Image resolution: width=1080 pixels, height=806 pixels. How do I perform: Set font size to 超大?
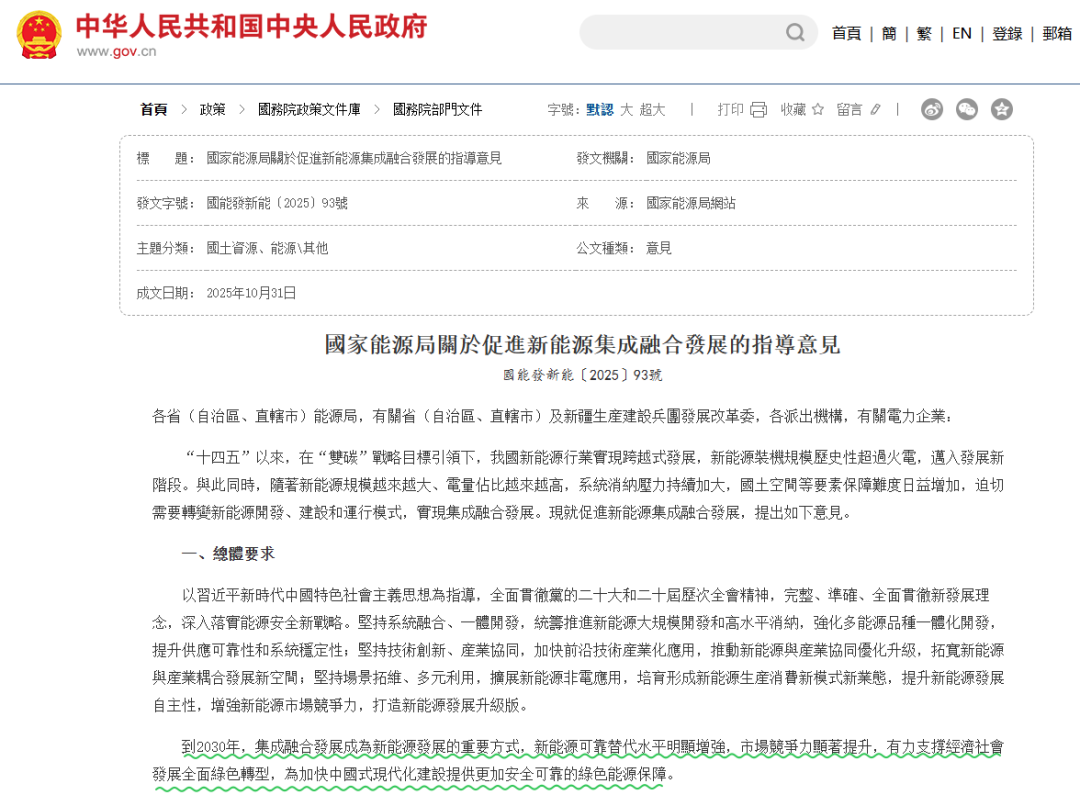coord(652,110)
